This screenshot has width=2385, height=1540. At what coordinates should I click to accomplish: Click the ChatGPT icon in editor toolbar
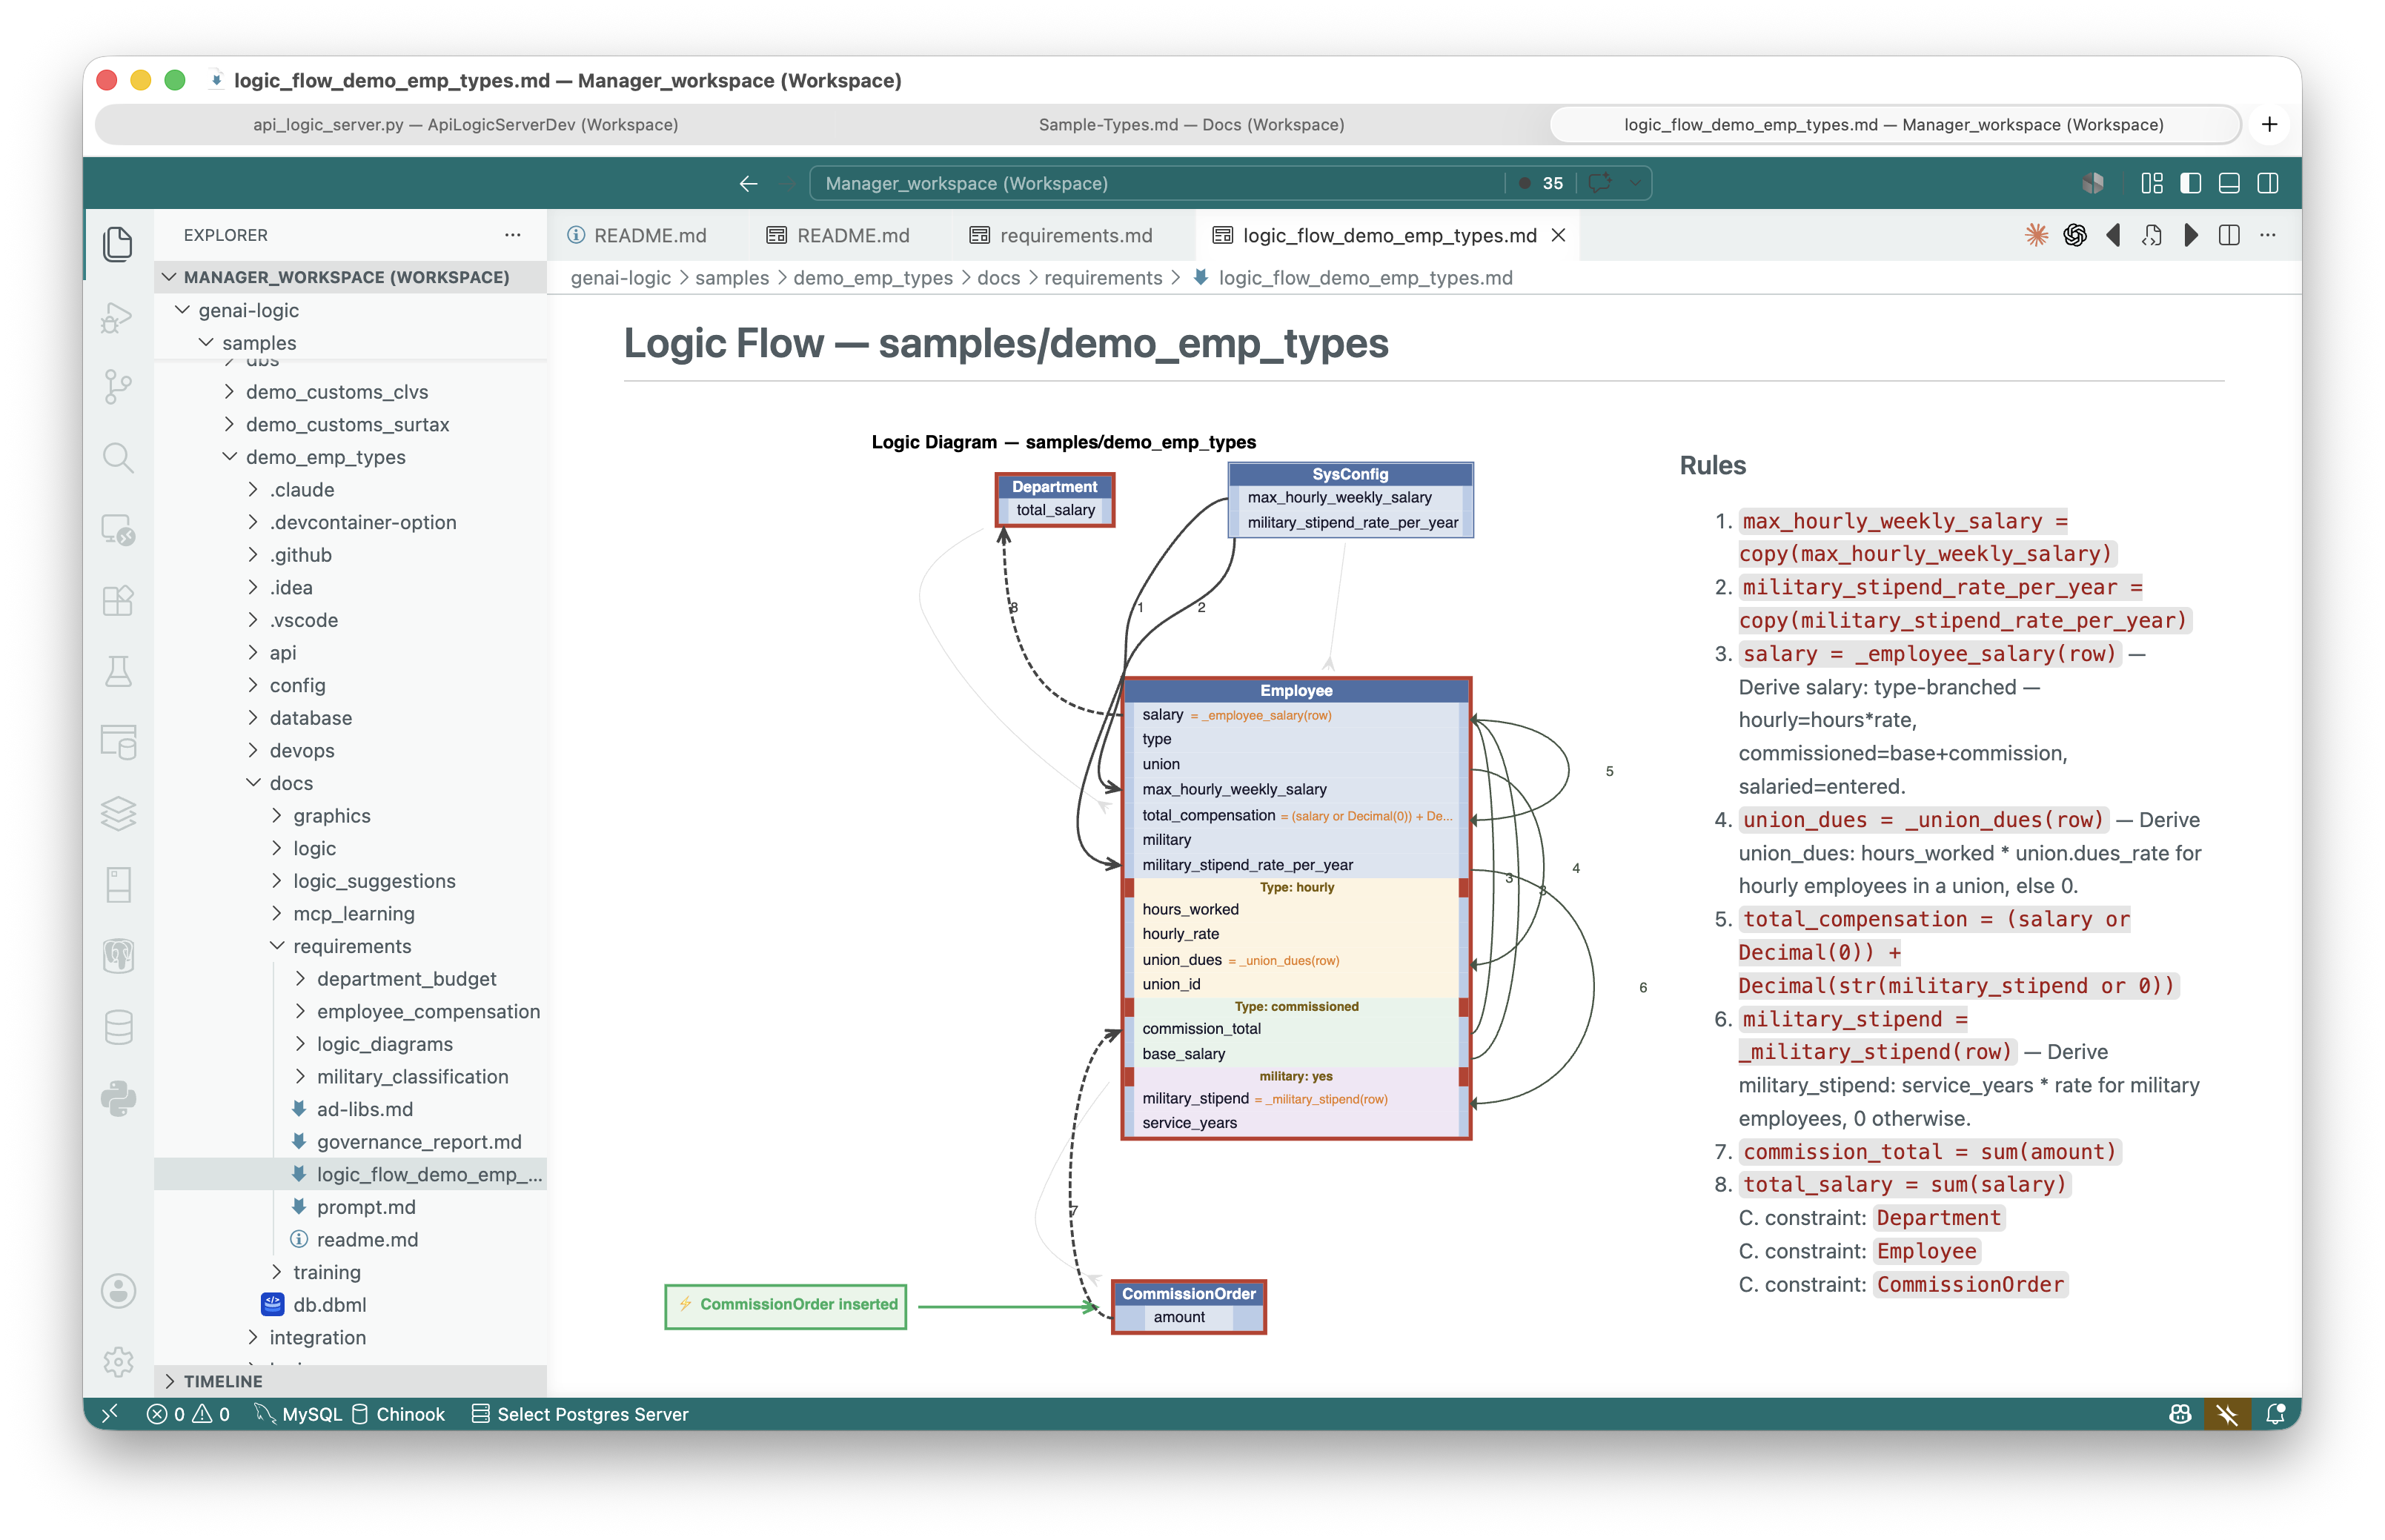click(2074, 236)
